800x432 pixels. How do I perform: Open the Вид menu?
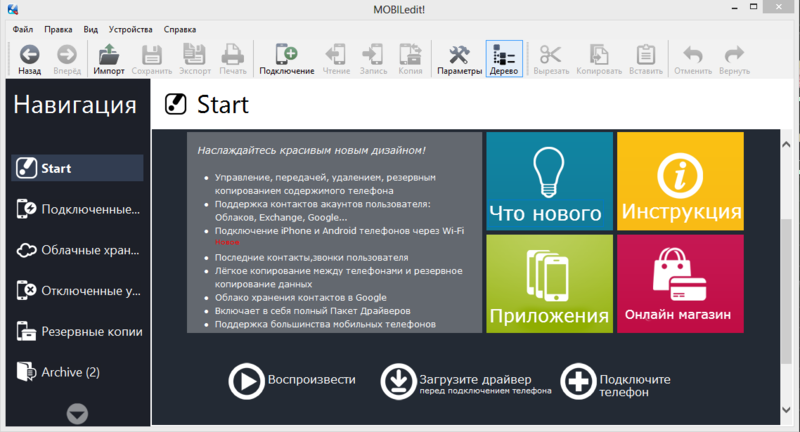(90, 30)
